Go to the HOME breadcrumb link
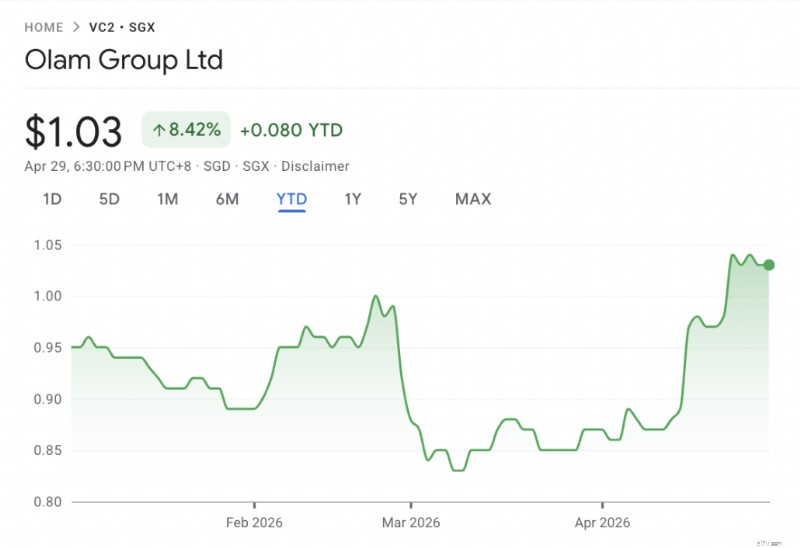The image size is (800, 548). 44,27
